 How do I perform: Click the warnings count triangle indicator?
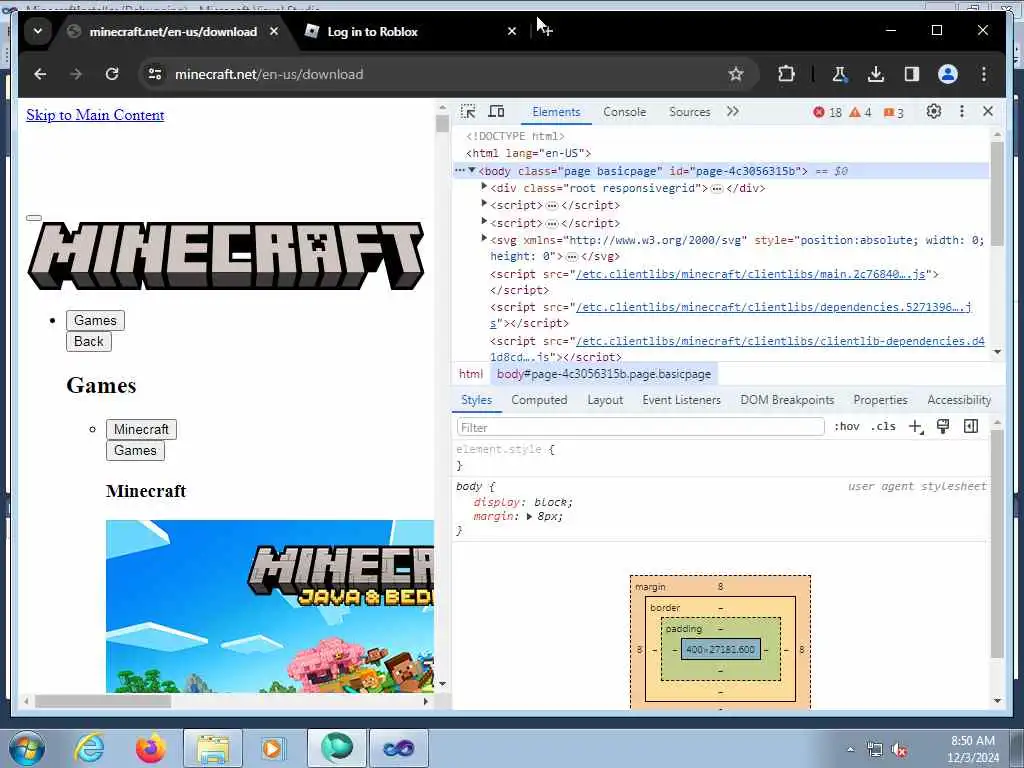[x=860, y=112]
